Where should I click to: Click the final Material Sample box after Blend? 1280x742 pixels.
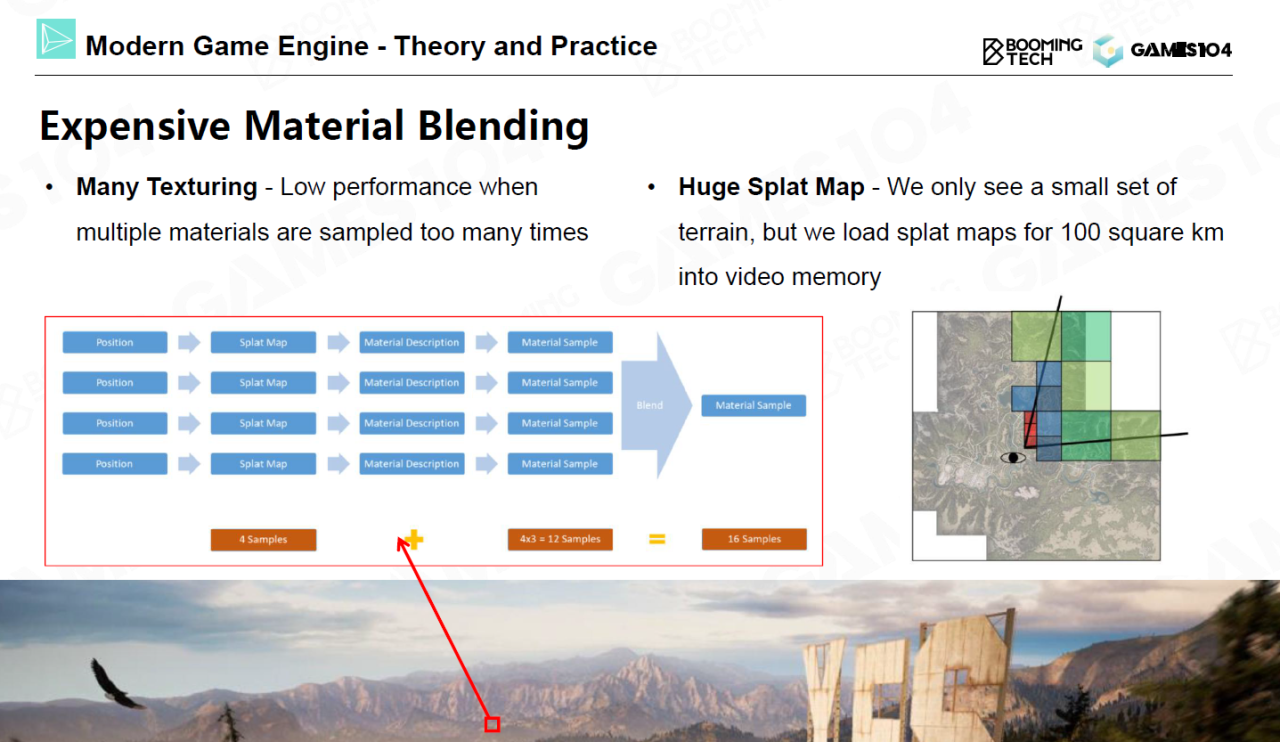753,405
